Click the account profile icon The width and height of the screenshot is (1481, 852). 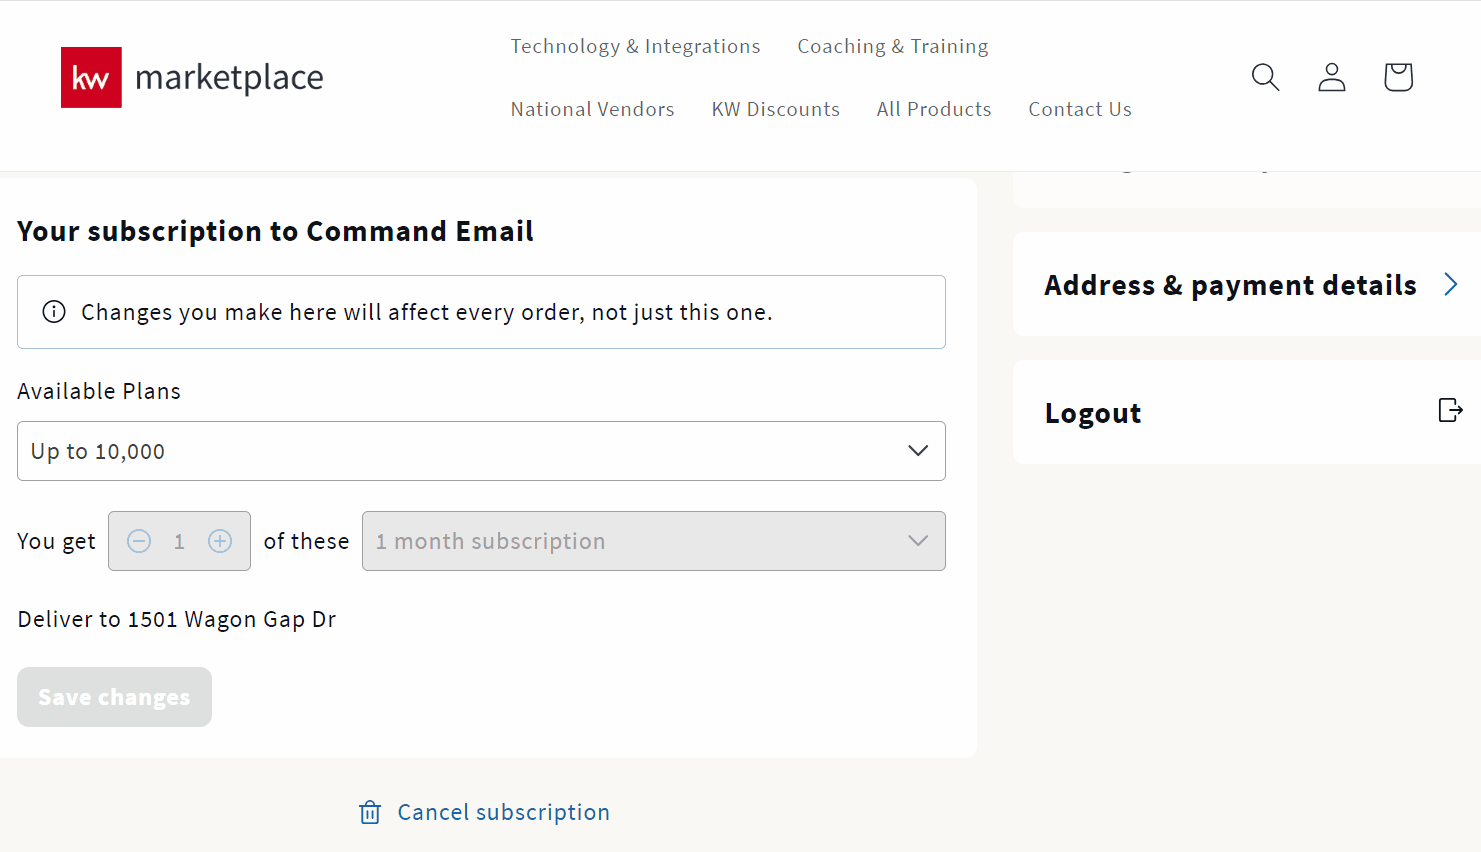1331,77
